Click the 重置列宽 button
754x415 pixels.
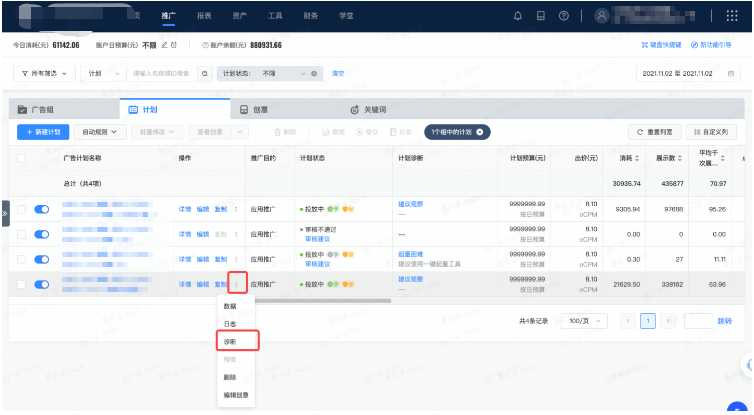click(655, 132)
